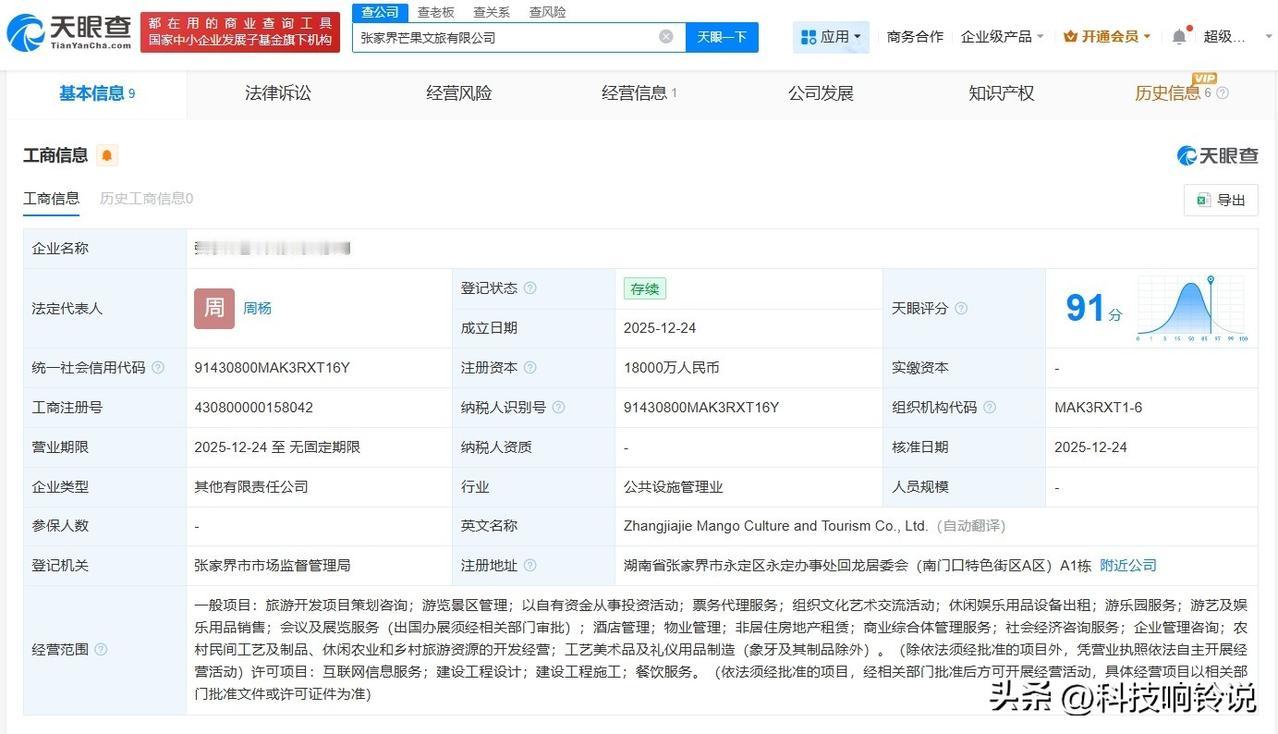
Task: Click the help icon next to 注册资本
Action: (530, 368)
